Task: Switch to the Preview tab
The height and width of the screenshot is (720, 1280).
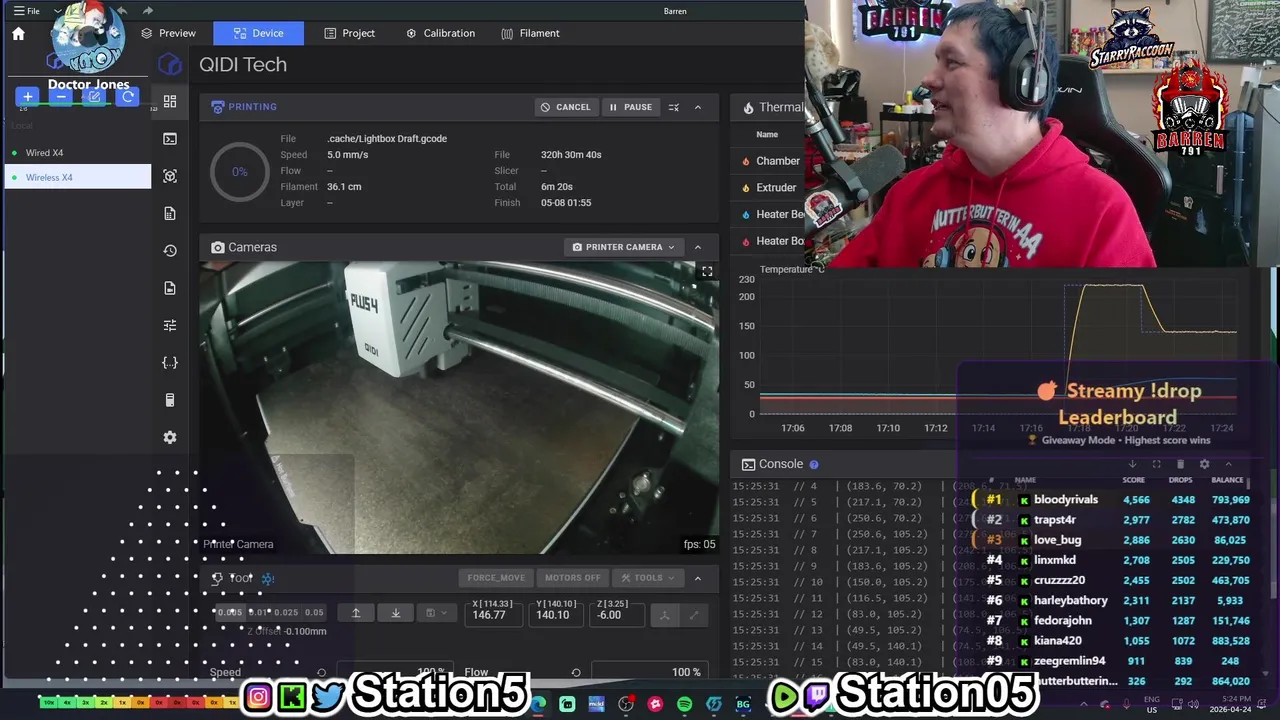Action: click(x=168, y=33)
